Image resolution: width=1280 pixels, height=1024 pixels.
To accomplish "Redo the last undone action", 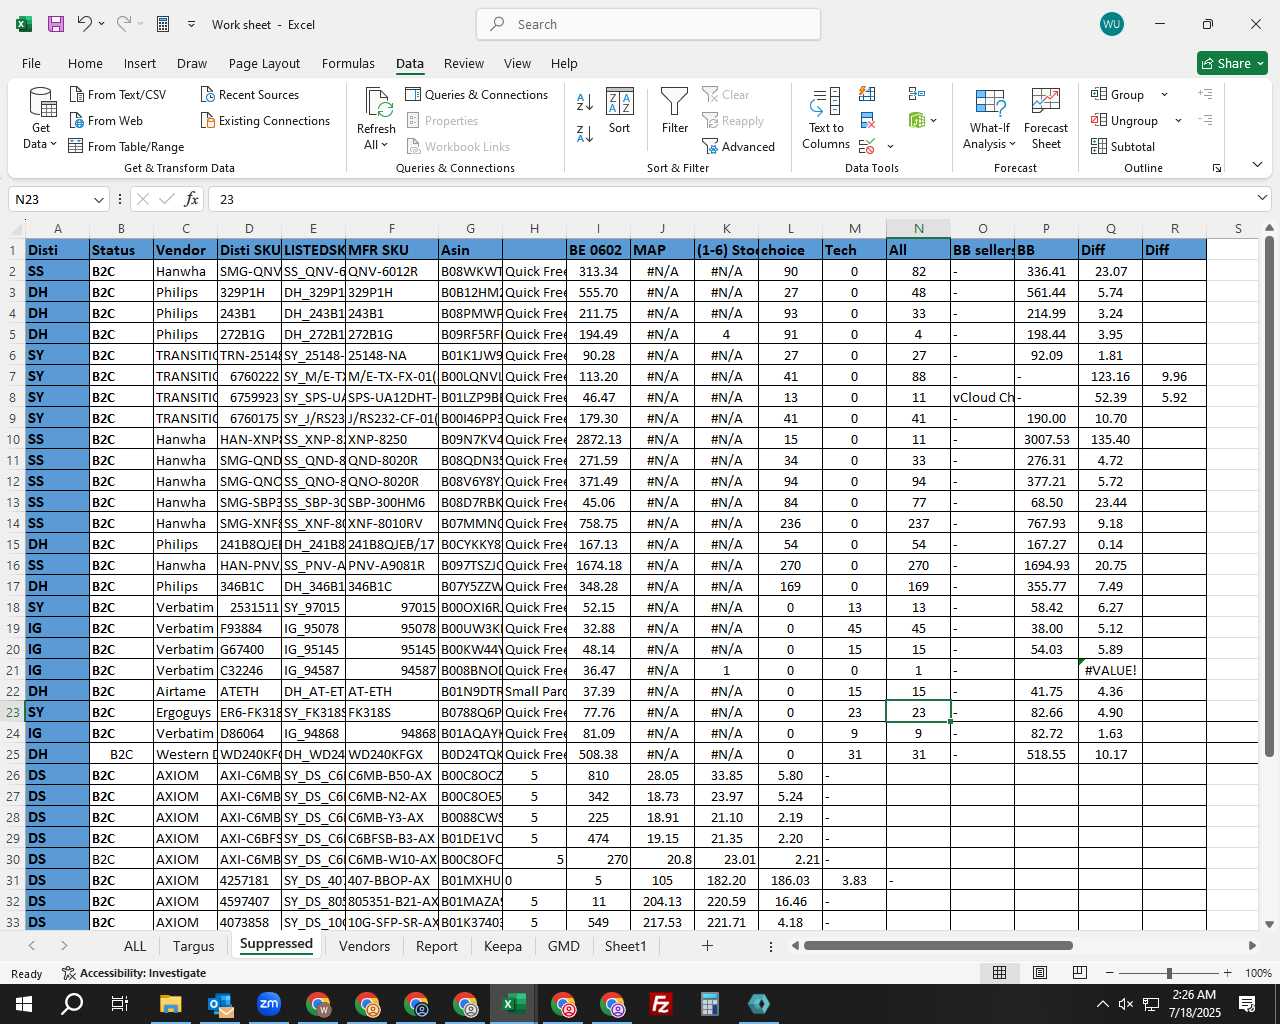I will tap(123, 24).
